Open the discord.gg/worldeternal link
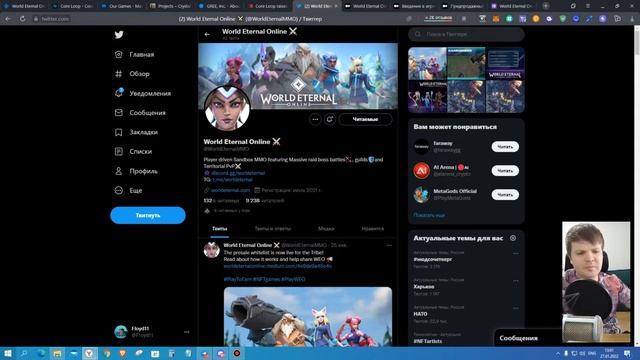 click(238, 173)
